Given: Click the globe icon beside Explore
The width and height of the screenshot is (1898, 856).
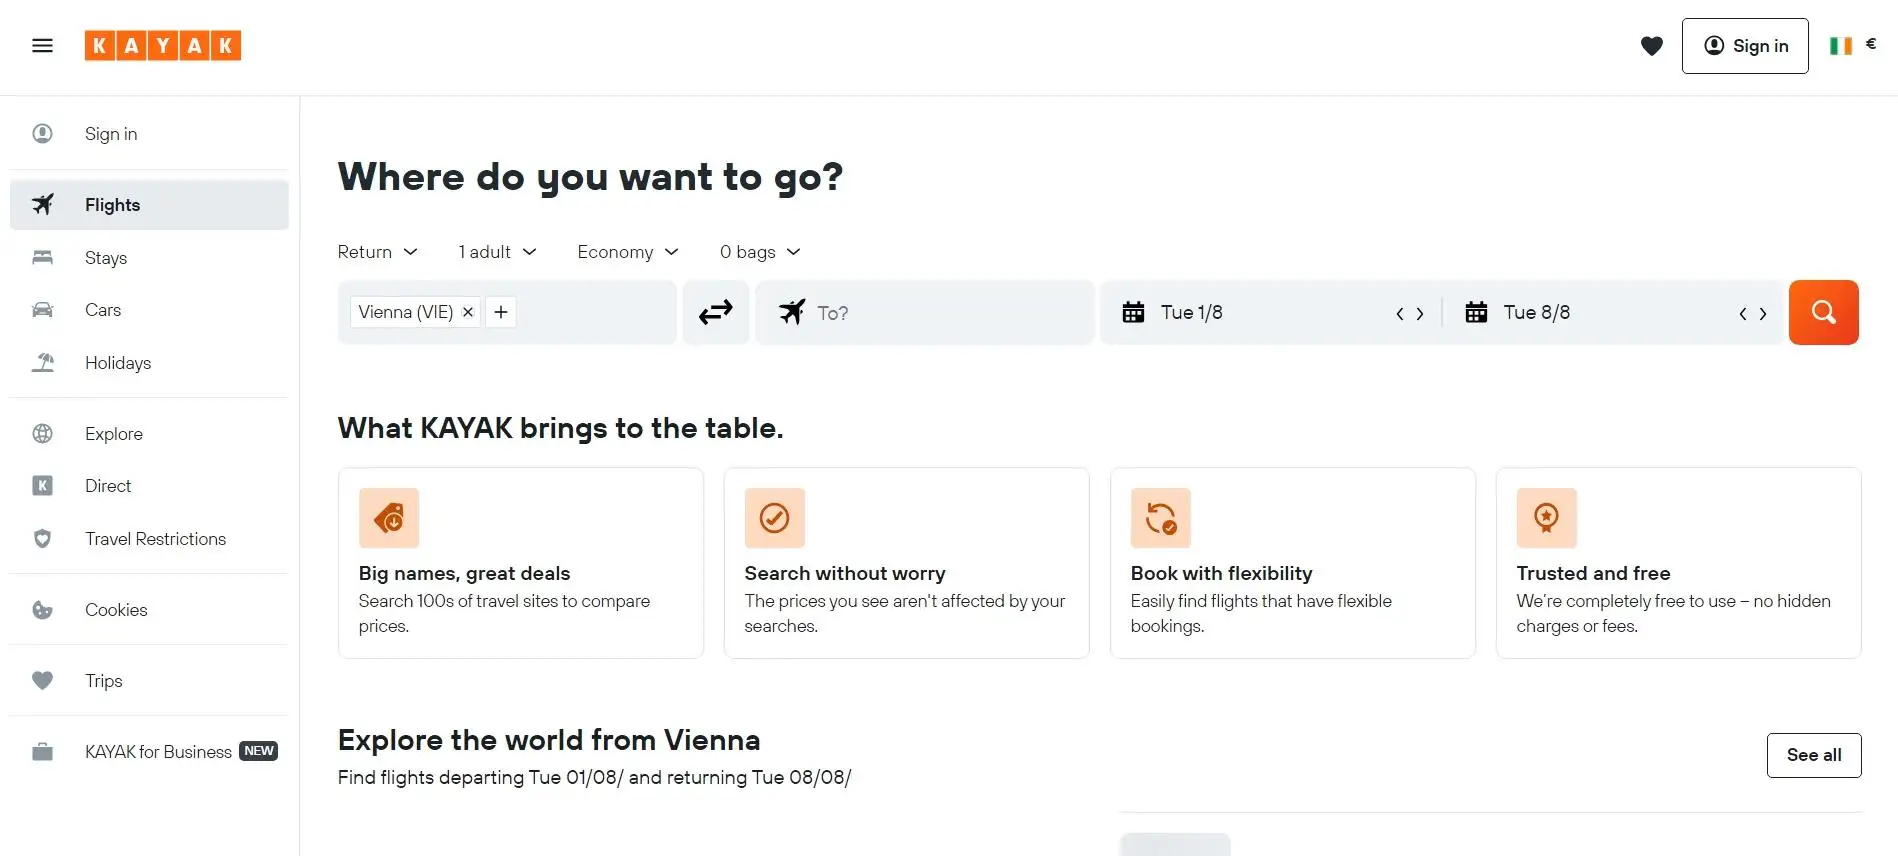Looking at the screenshot, I should pyautogui.click(x=42, y=433).
